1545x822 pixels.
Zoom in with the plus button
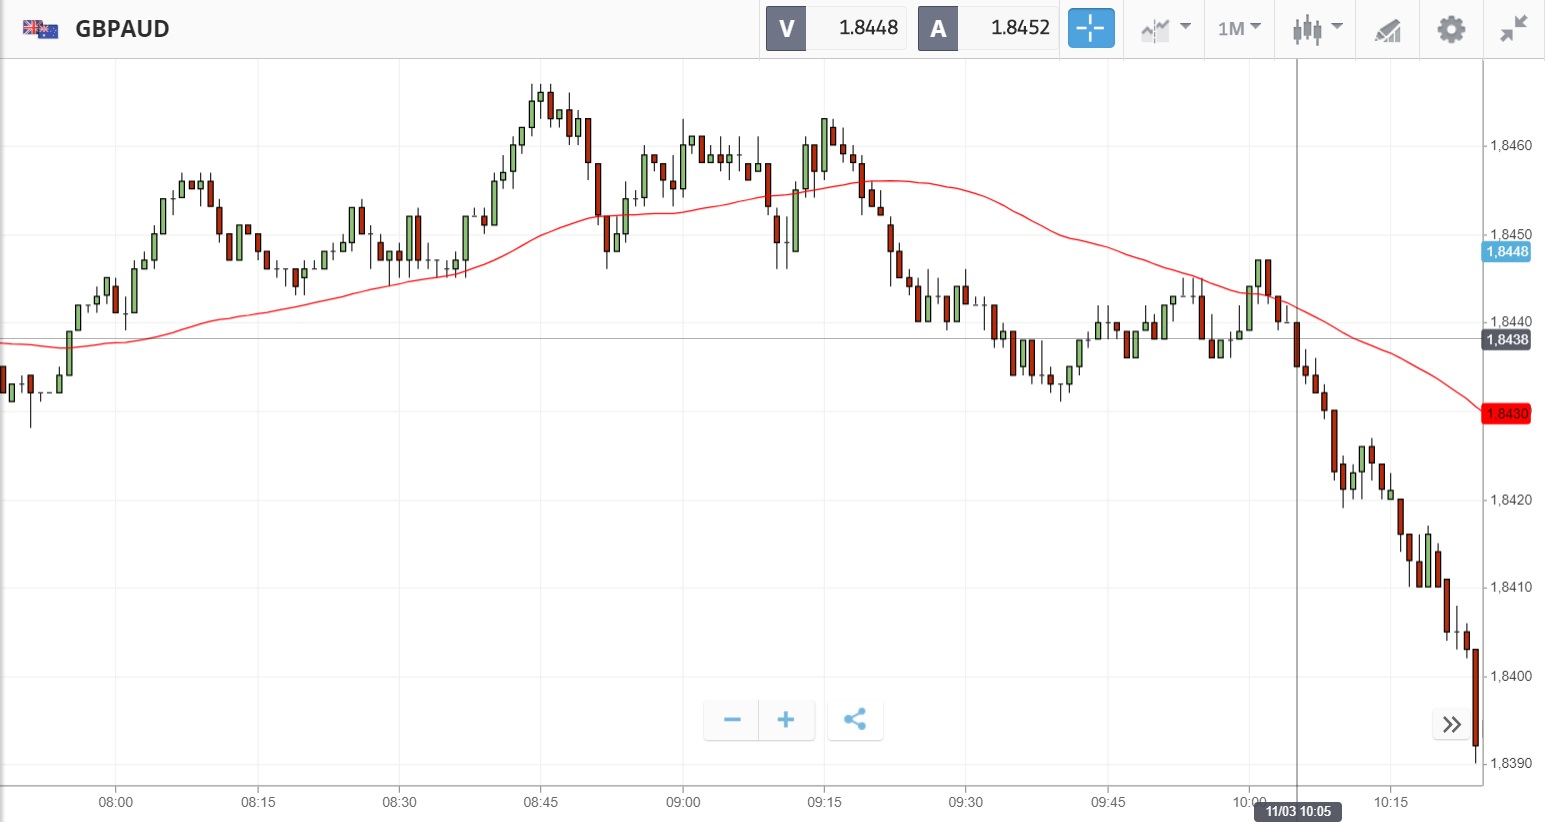(x=786, y=720)
